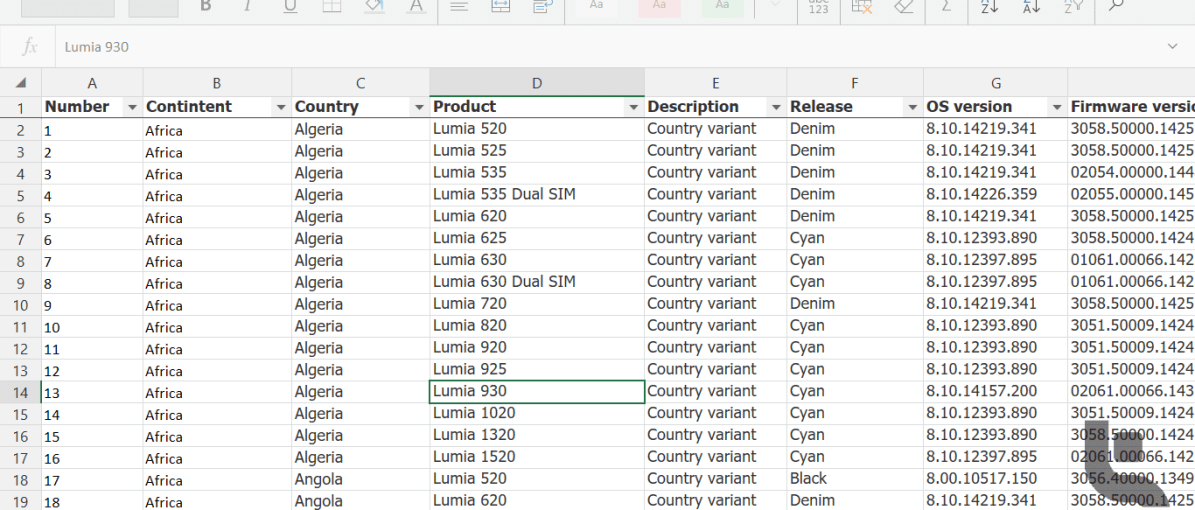Click the merge cells icon
The image size is (1195, 510).
tap(501, 6)
